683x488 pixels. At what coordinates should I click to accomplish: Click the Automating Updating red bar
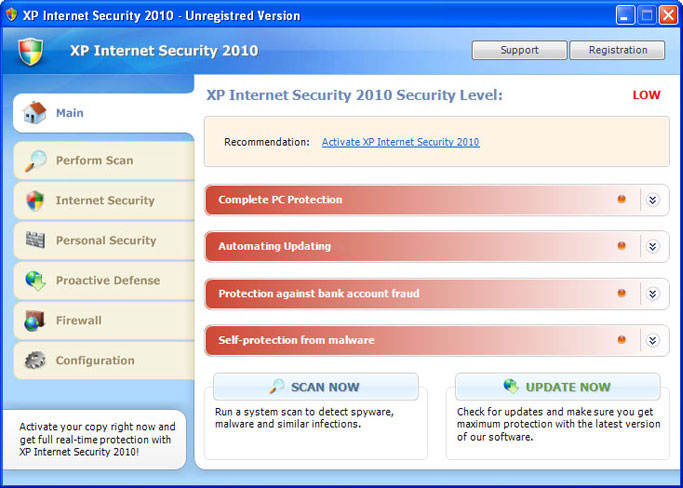point(436,247)
